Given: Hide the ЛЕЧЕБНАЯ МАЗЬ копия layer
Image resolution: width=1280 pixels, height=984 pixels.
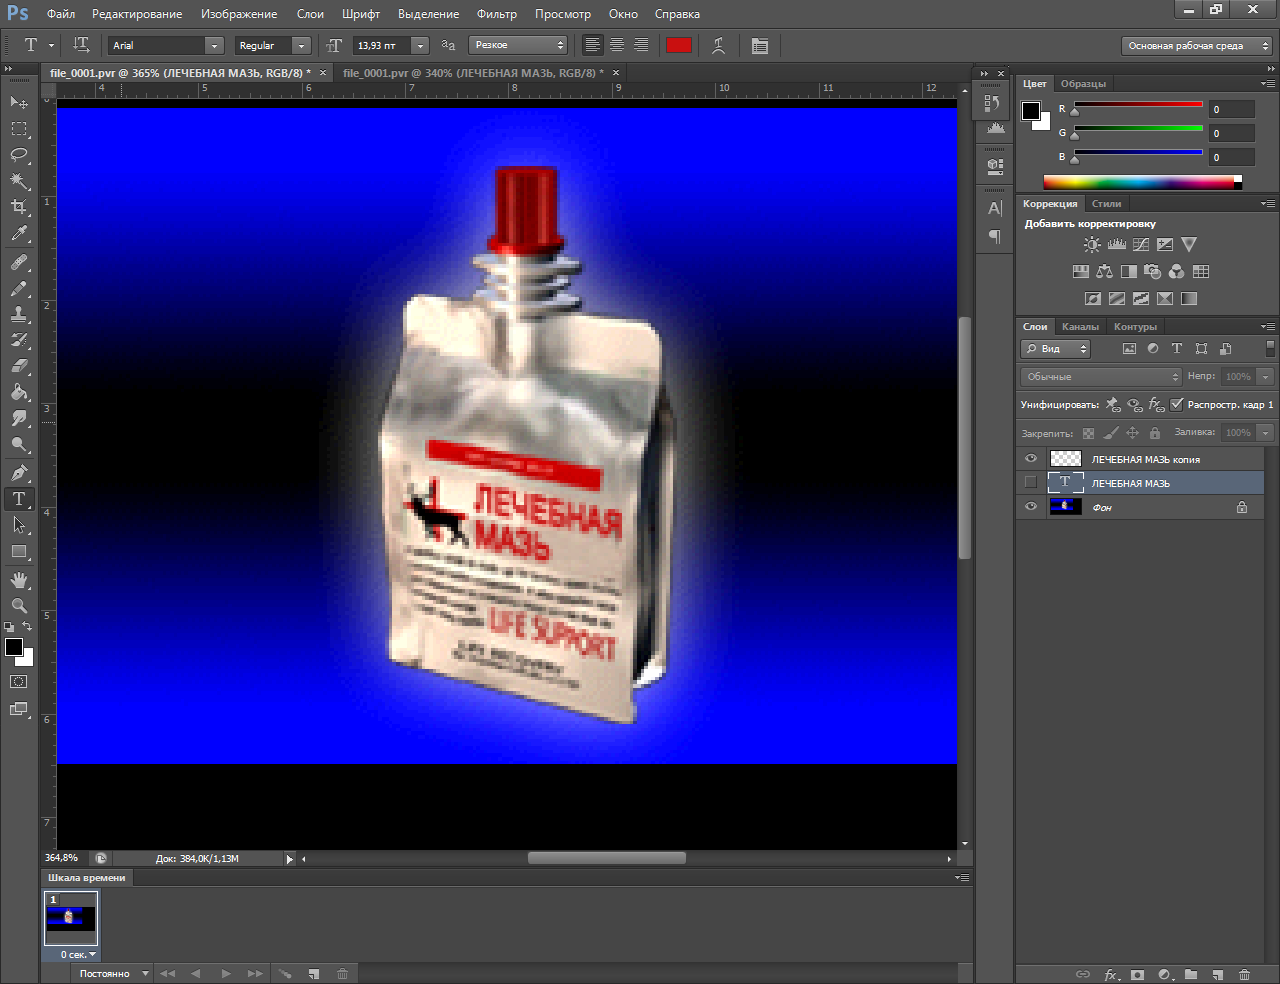Looking at the screenshot, I should [1031, 459].
